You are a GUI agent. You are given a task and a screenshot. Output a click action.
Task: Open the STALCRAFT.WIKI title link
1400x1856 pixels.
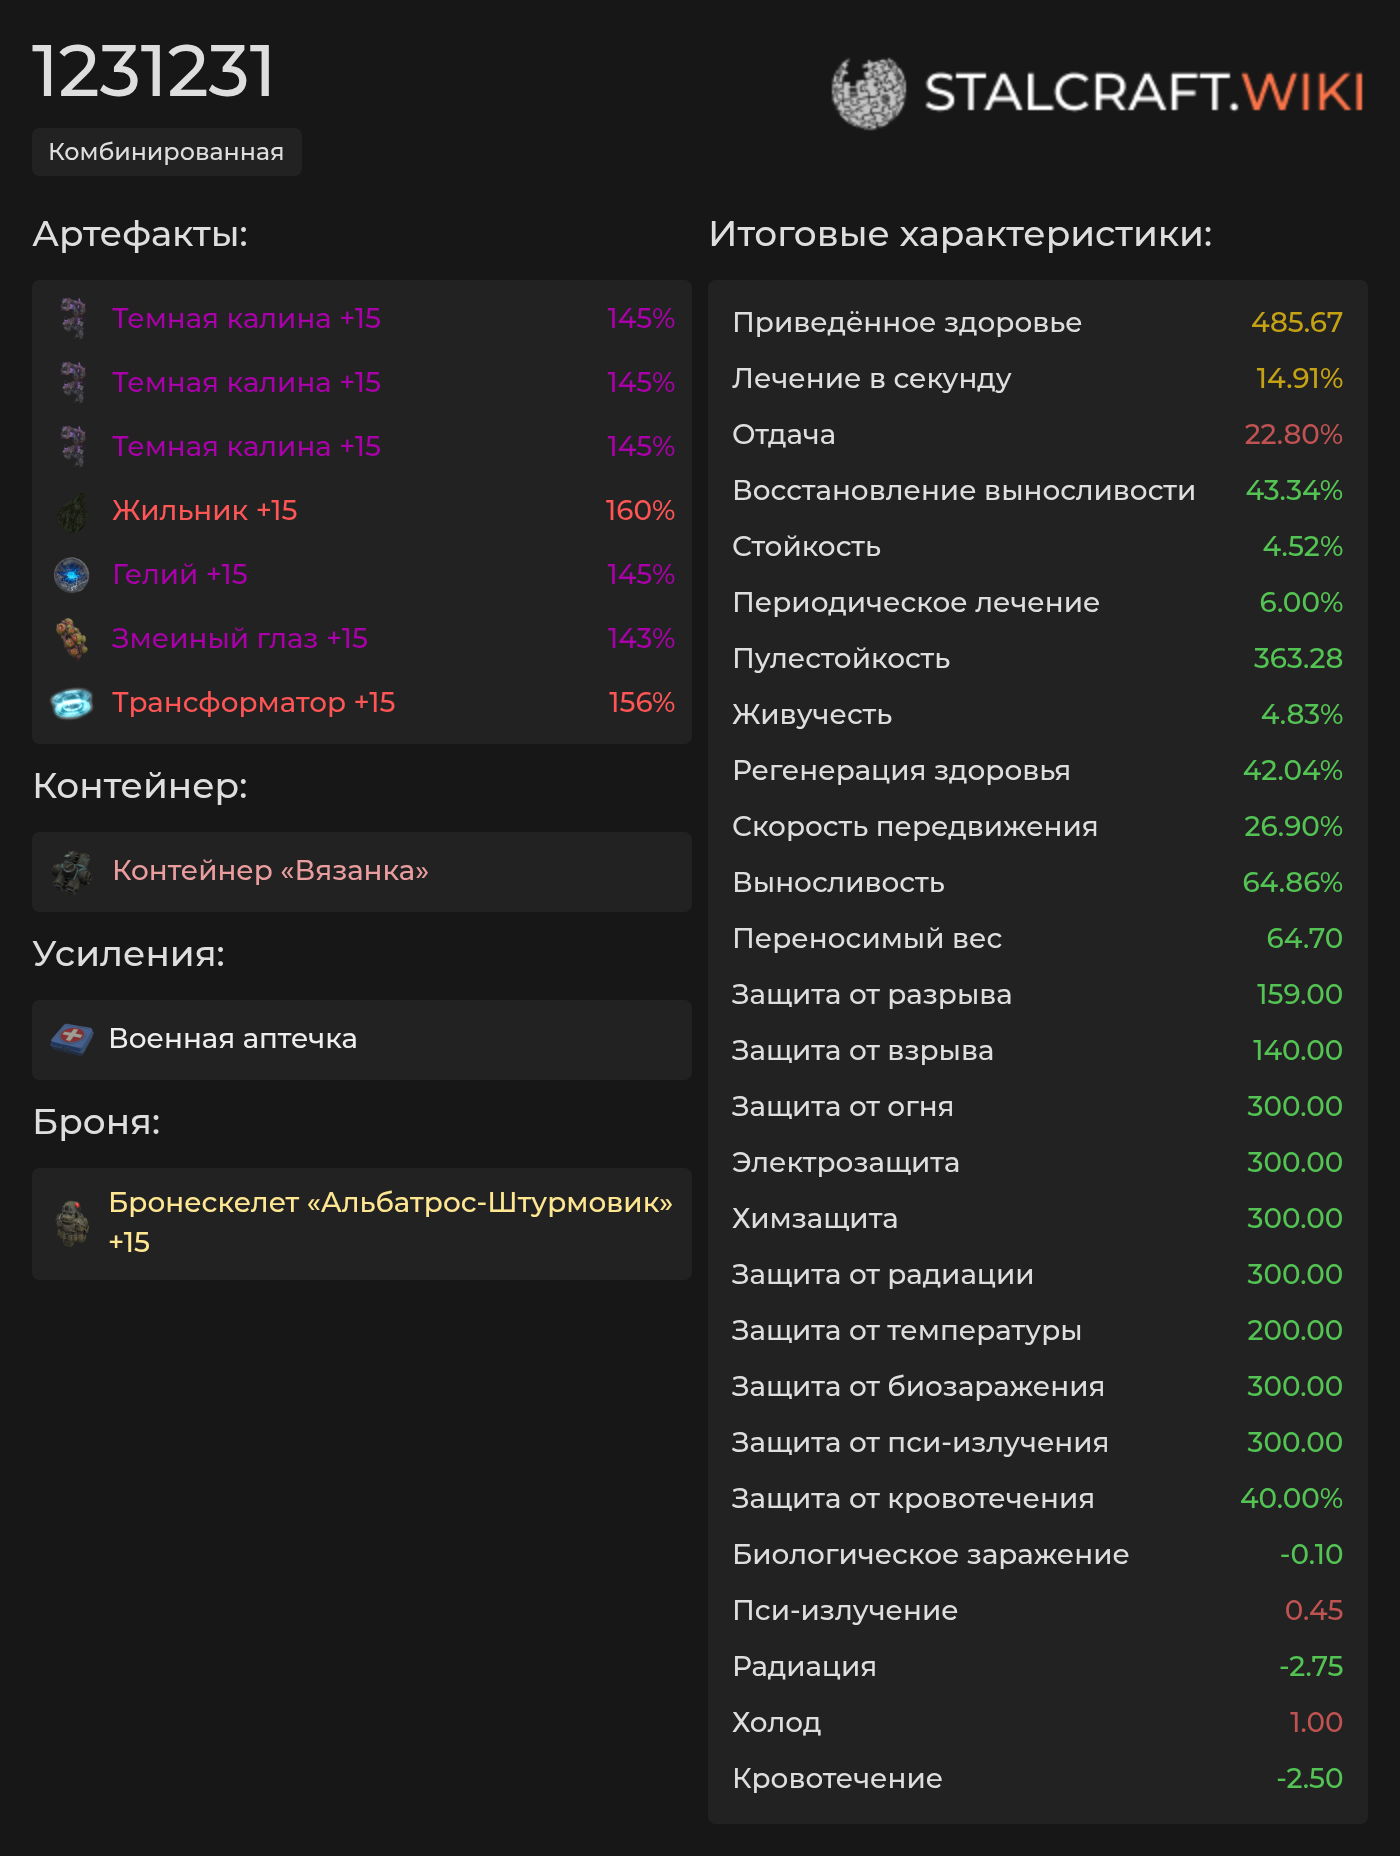pos(1144,92)
